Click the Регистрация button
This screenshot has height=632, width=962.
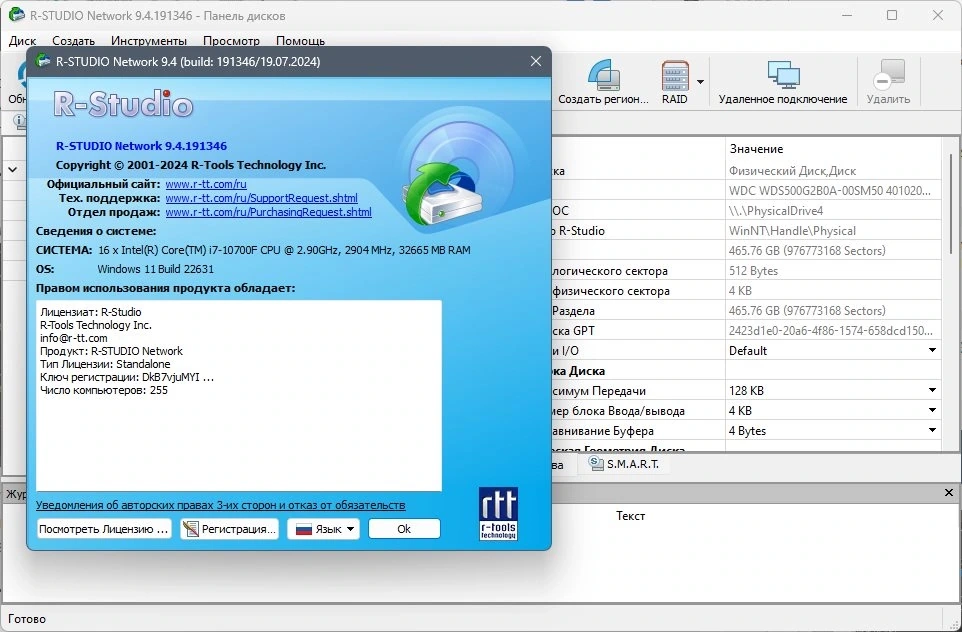(x=229, y=529)
